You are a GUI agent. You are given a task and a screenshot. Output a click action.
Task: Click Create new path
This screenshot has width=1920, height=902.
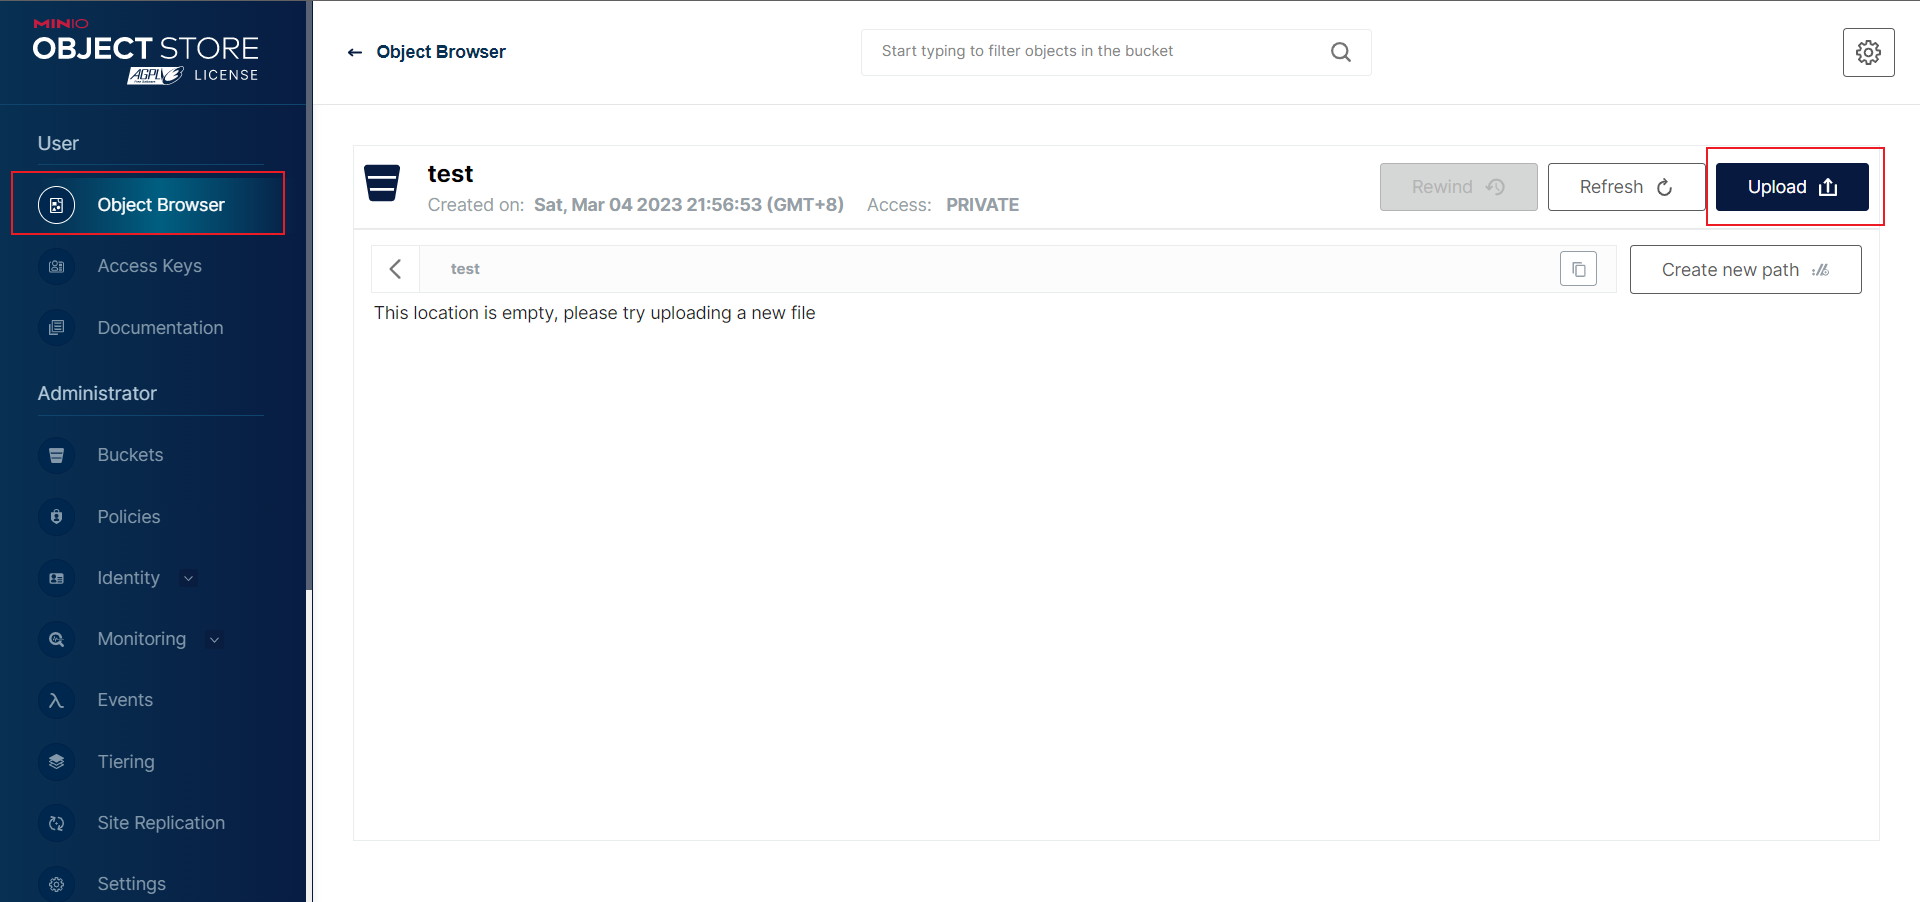[x=1744, y=269]
